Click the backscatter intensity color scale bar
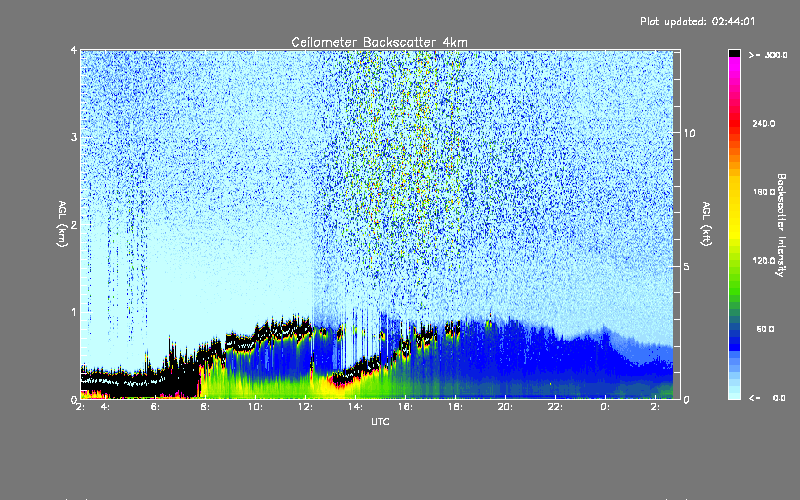 tap(734, 224)
